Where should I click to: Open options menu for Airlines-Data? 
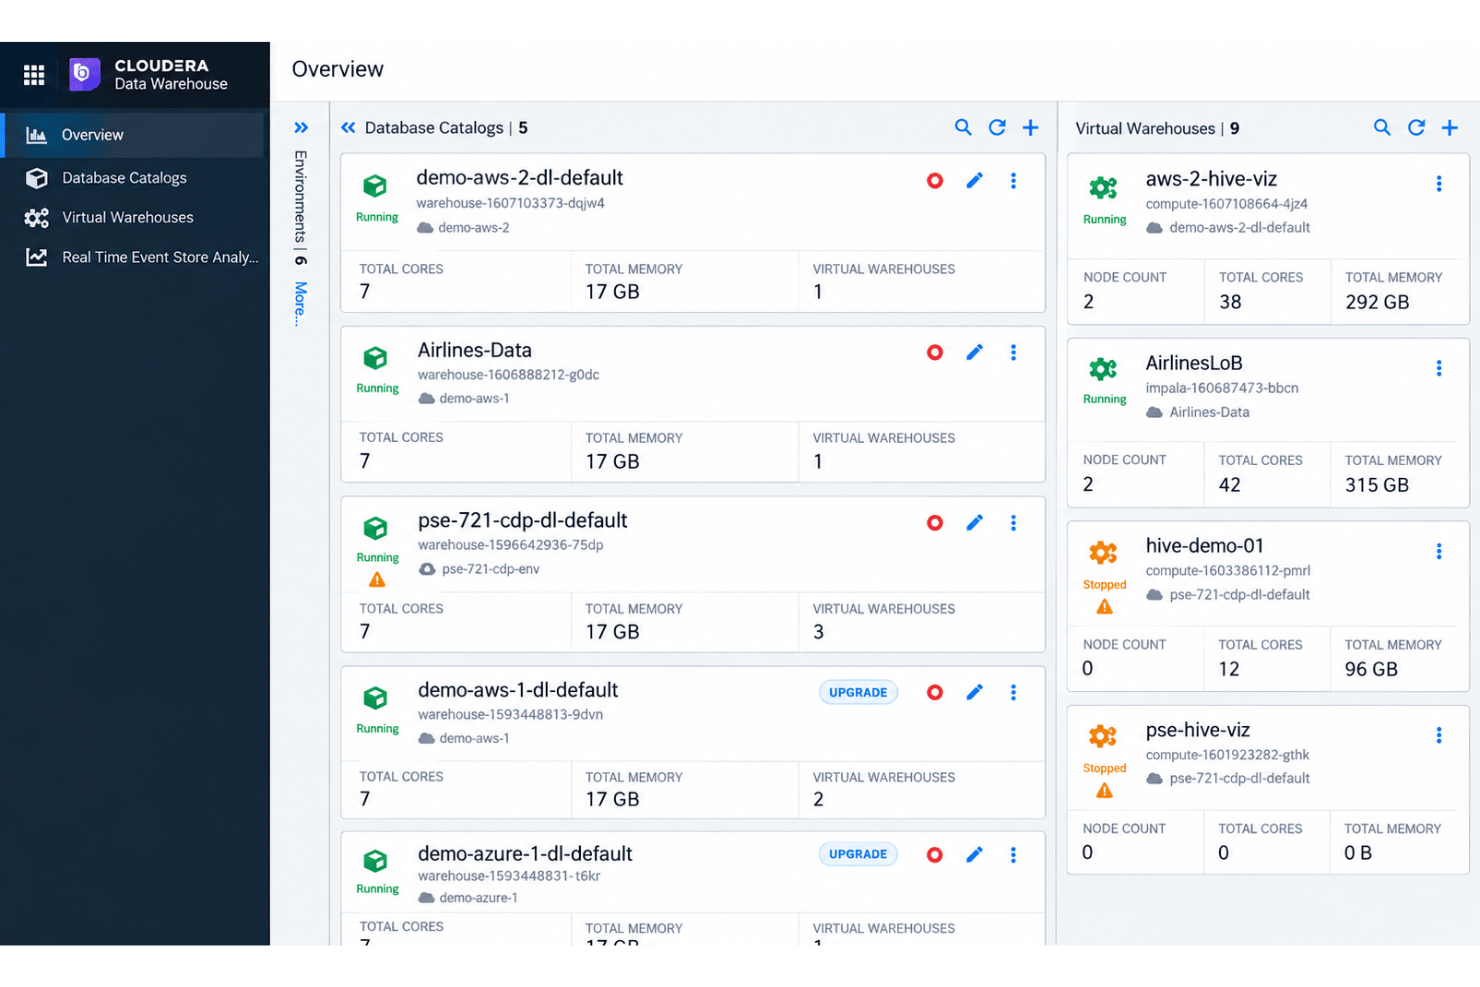1013,352
